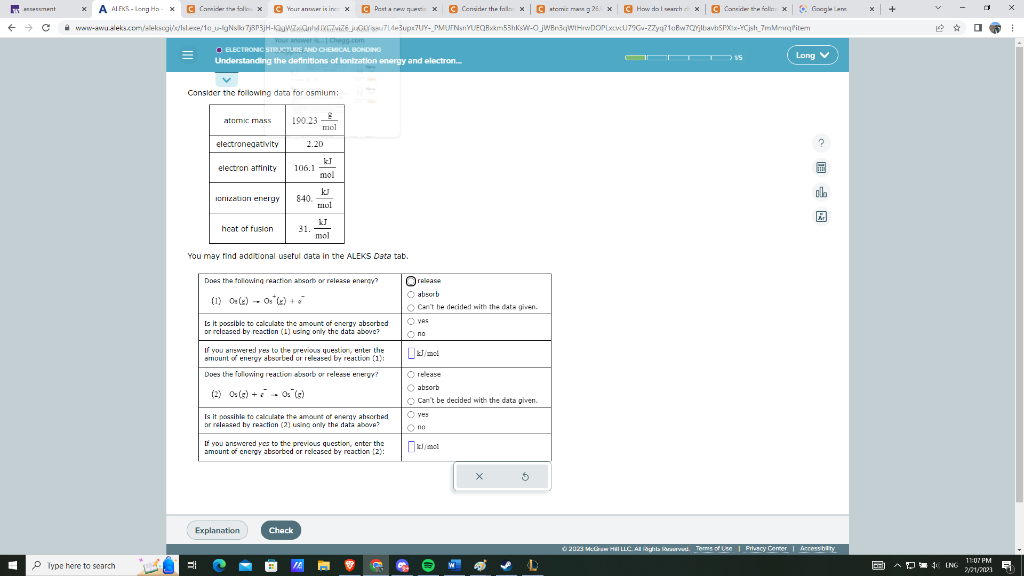
Task: Open the ALEKS Data tab icon
Action: 821,192
